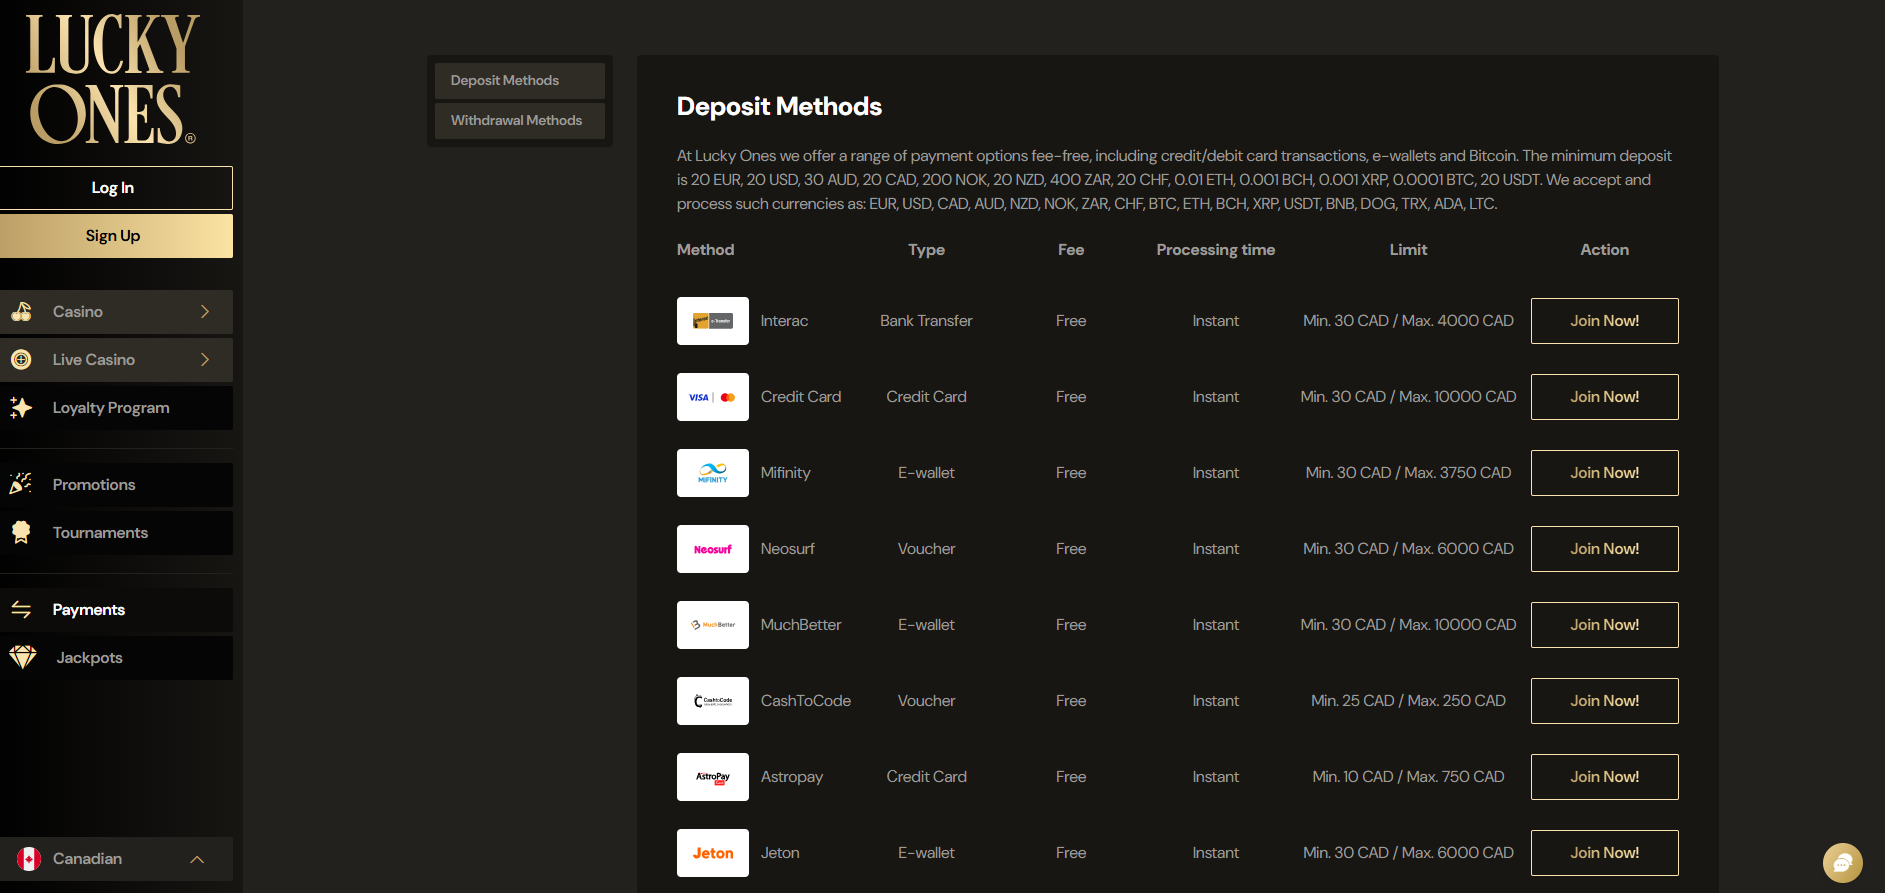
Task: Expand the Live Casino menu chevron
Action: (205, 360)
